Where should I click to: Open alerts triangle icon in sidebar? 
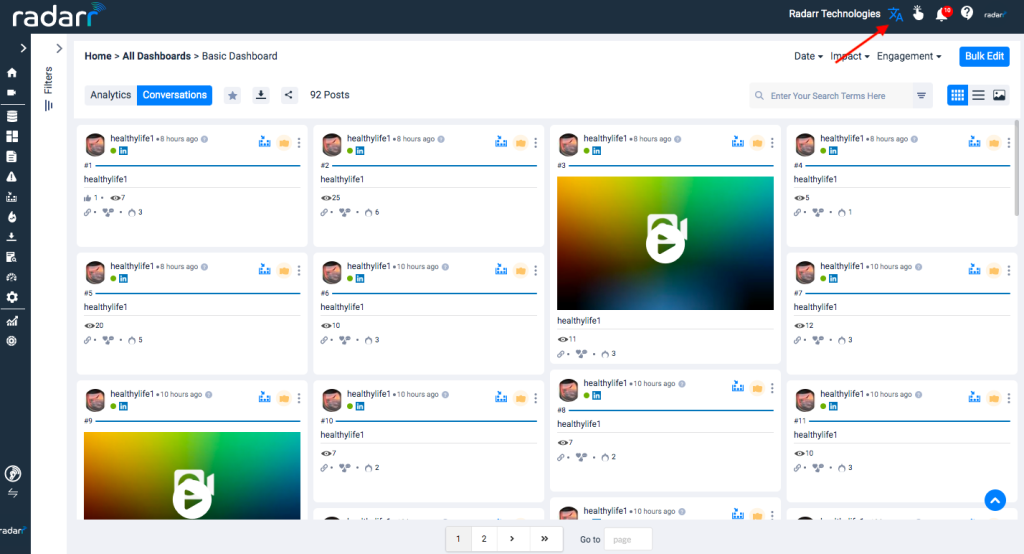12,177
